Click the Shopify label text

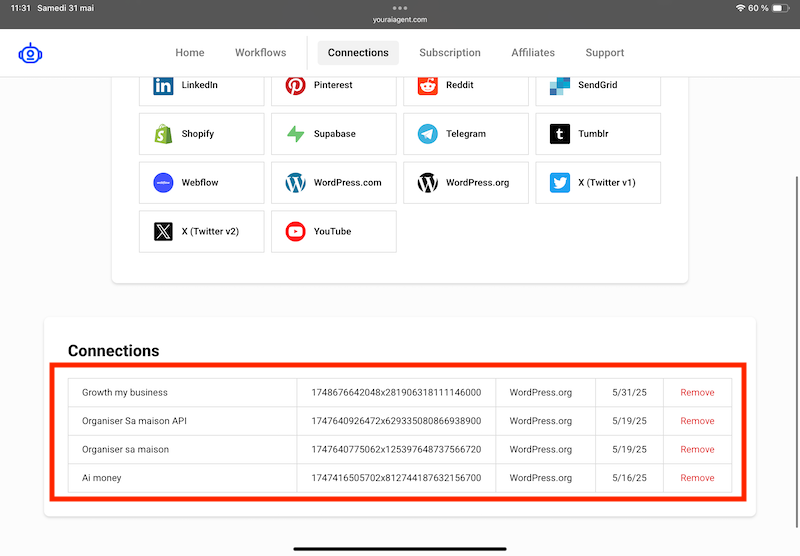[x=198, y=134]
